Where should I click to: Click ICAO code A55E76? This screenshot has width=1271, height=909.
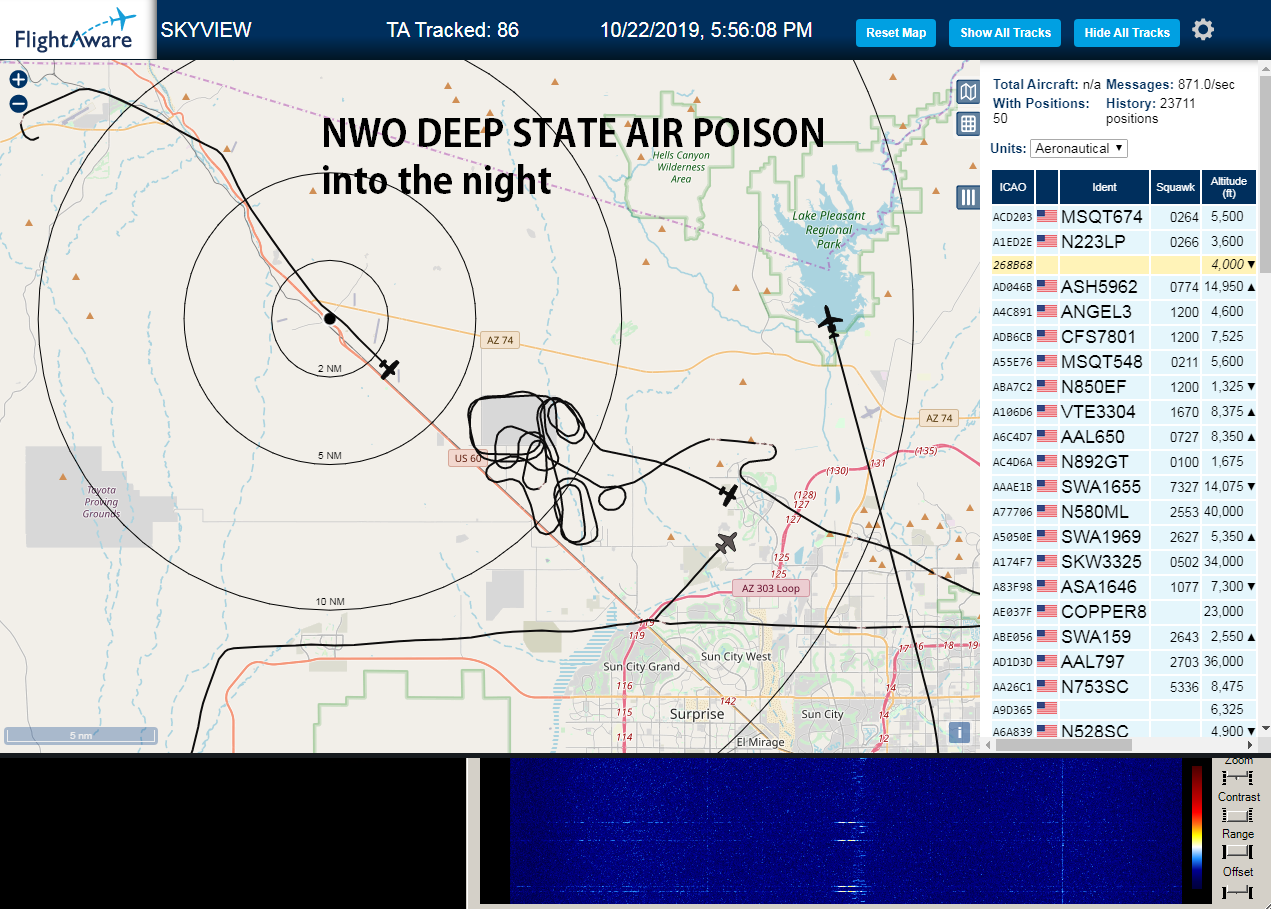(x=1012, y=362)
